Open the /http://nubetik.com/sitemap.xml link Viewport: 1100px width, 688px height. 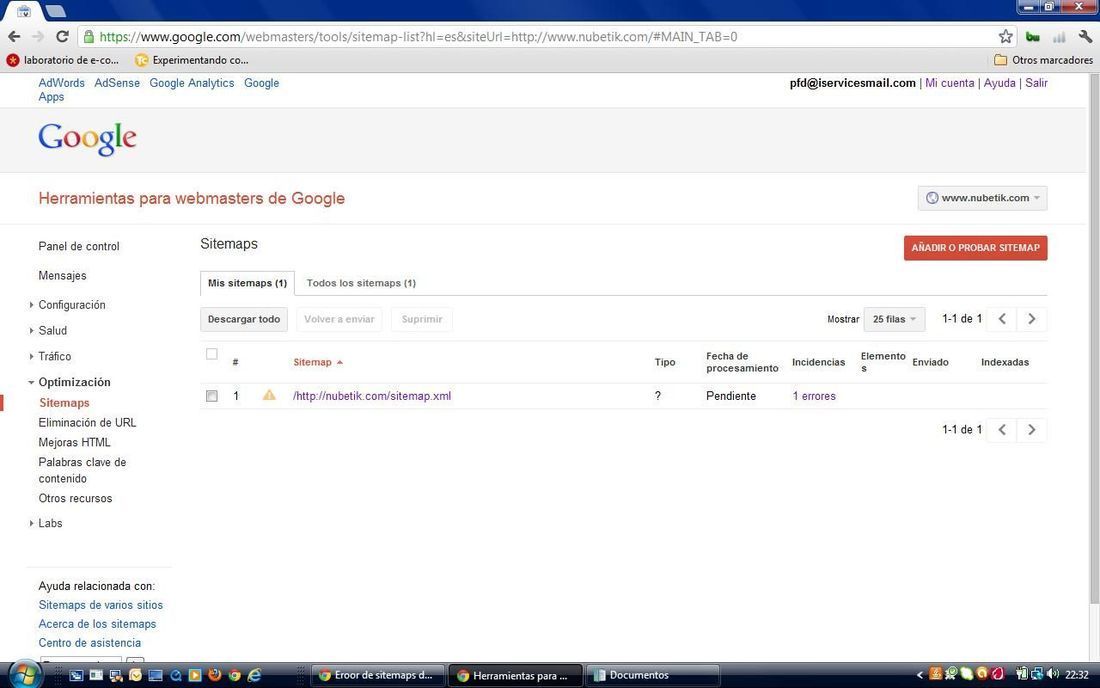point(372,396)
